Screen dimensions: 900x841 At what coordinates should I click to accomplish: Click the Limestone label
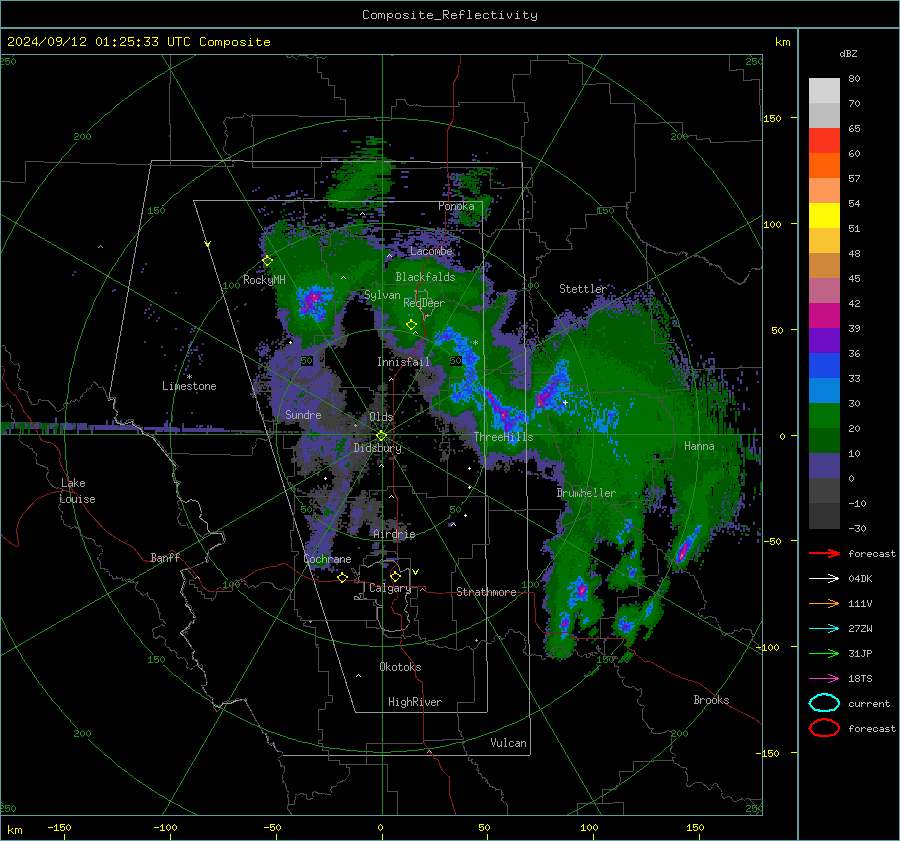pyautogui.click(x=189, y=386)
